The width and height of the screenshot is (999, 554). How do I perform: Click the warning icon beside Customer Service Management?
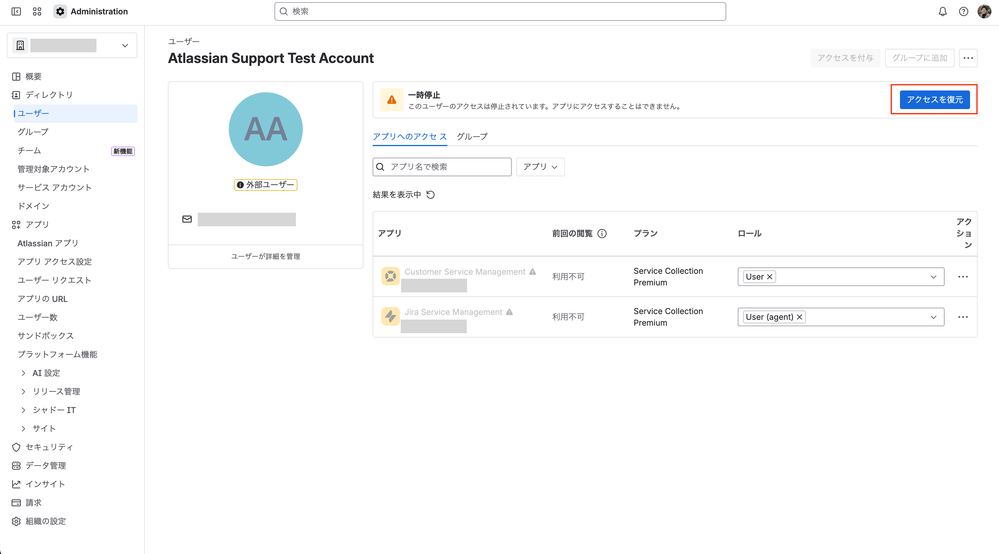(x=533, y=272)
